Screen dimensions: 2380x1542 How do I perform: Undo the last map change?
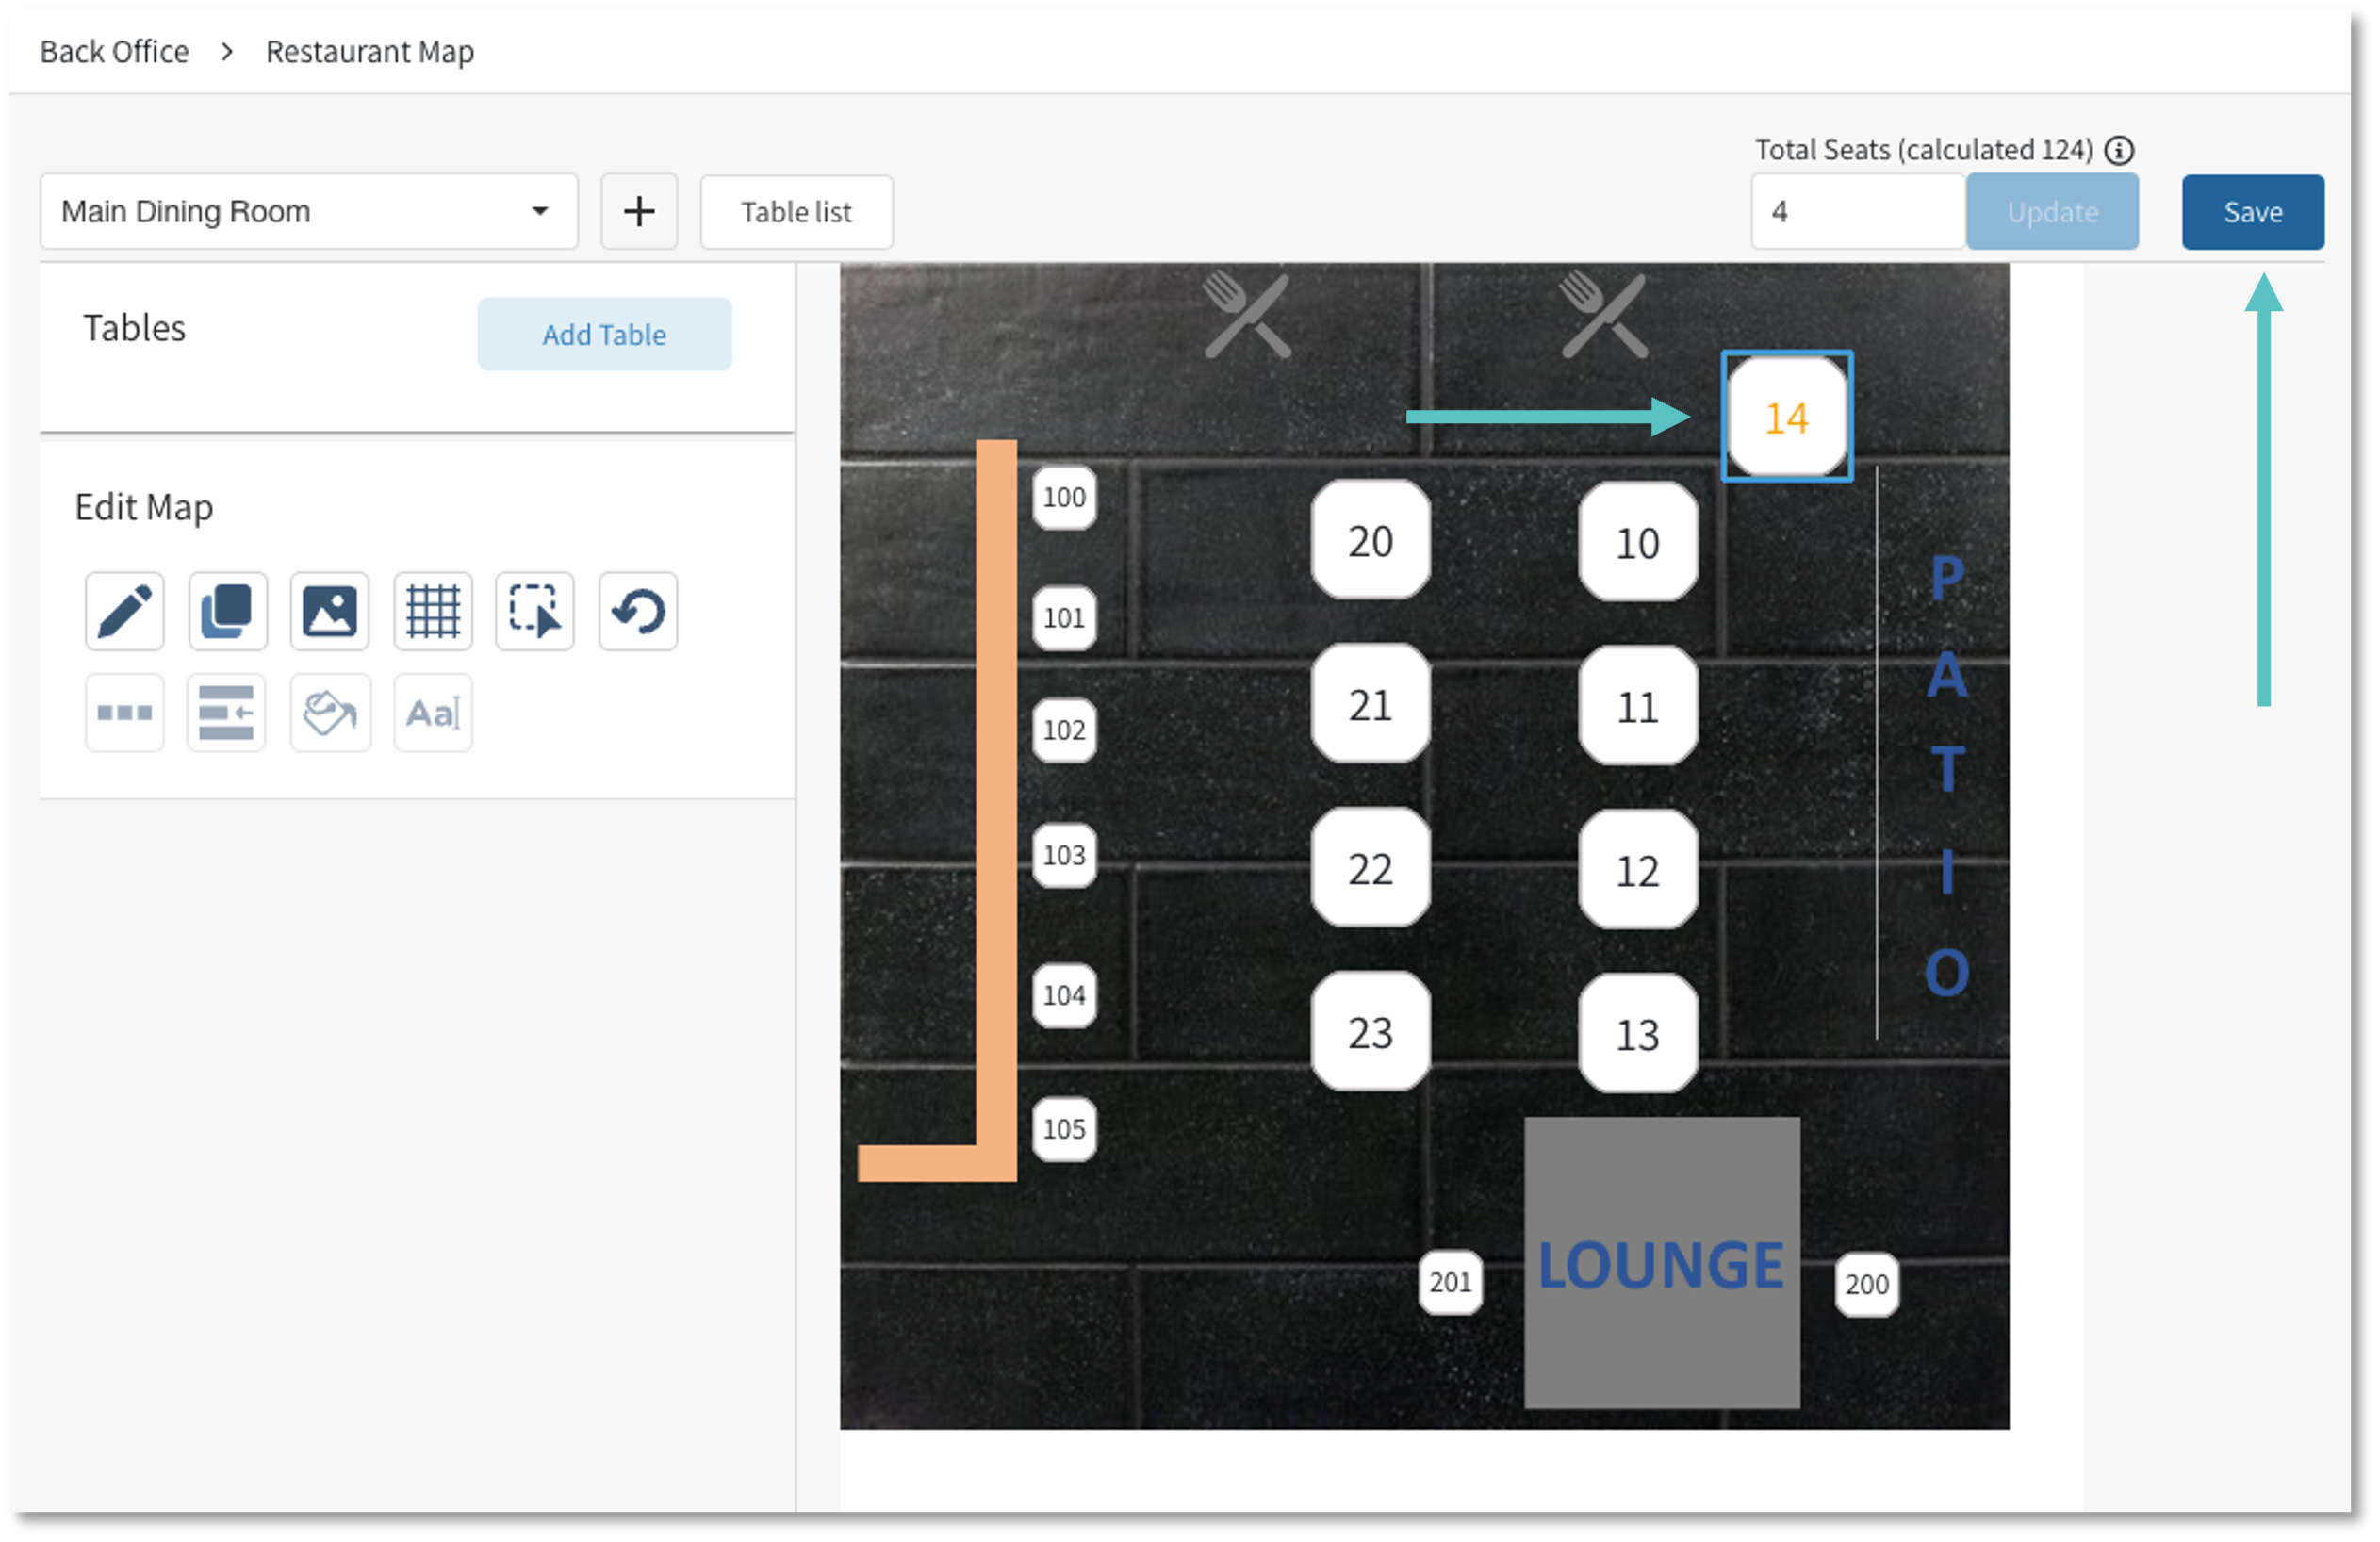coord(637,611)
